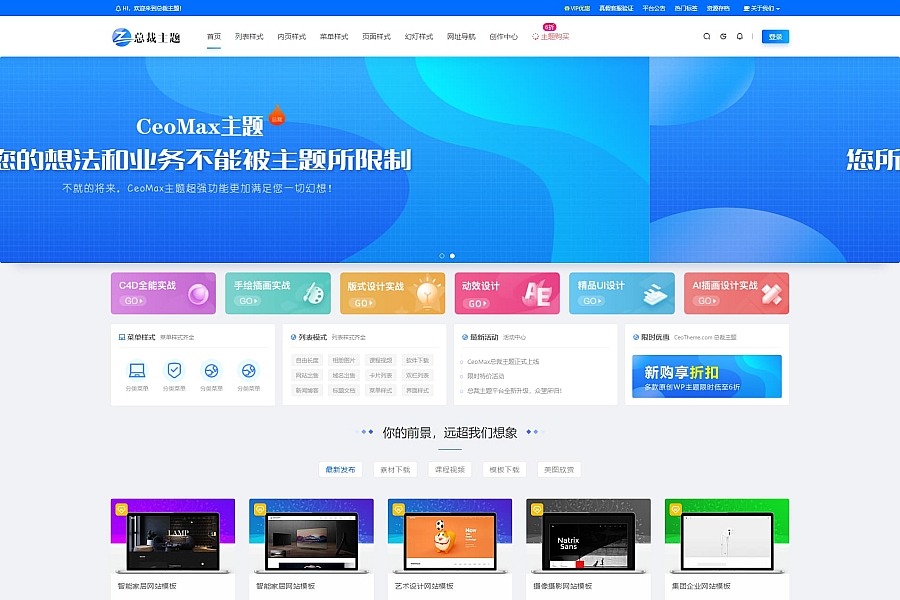
Task: Select the second banner slide dot
Action: [452, 256]
